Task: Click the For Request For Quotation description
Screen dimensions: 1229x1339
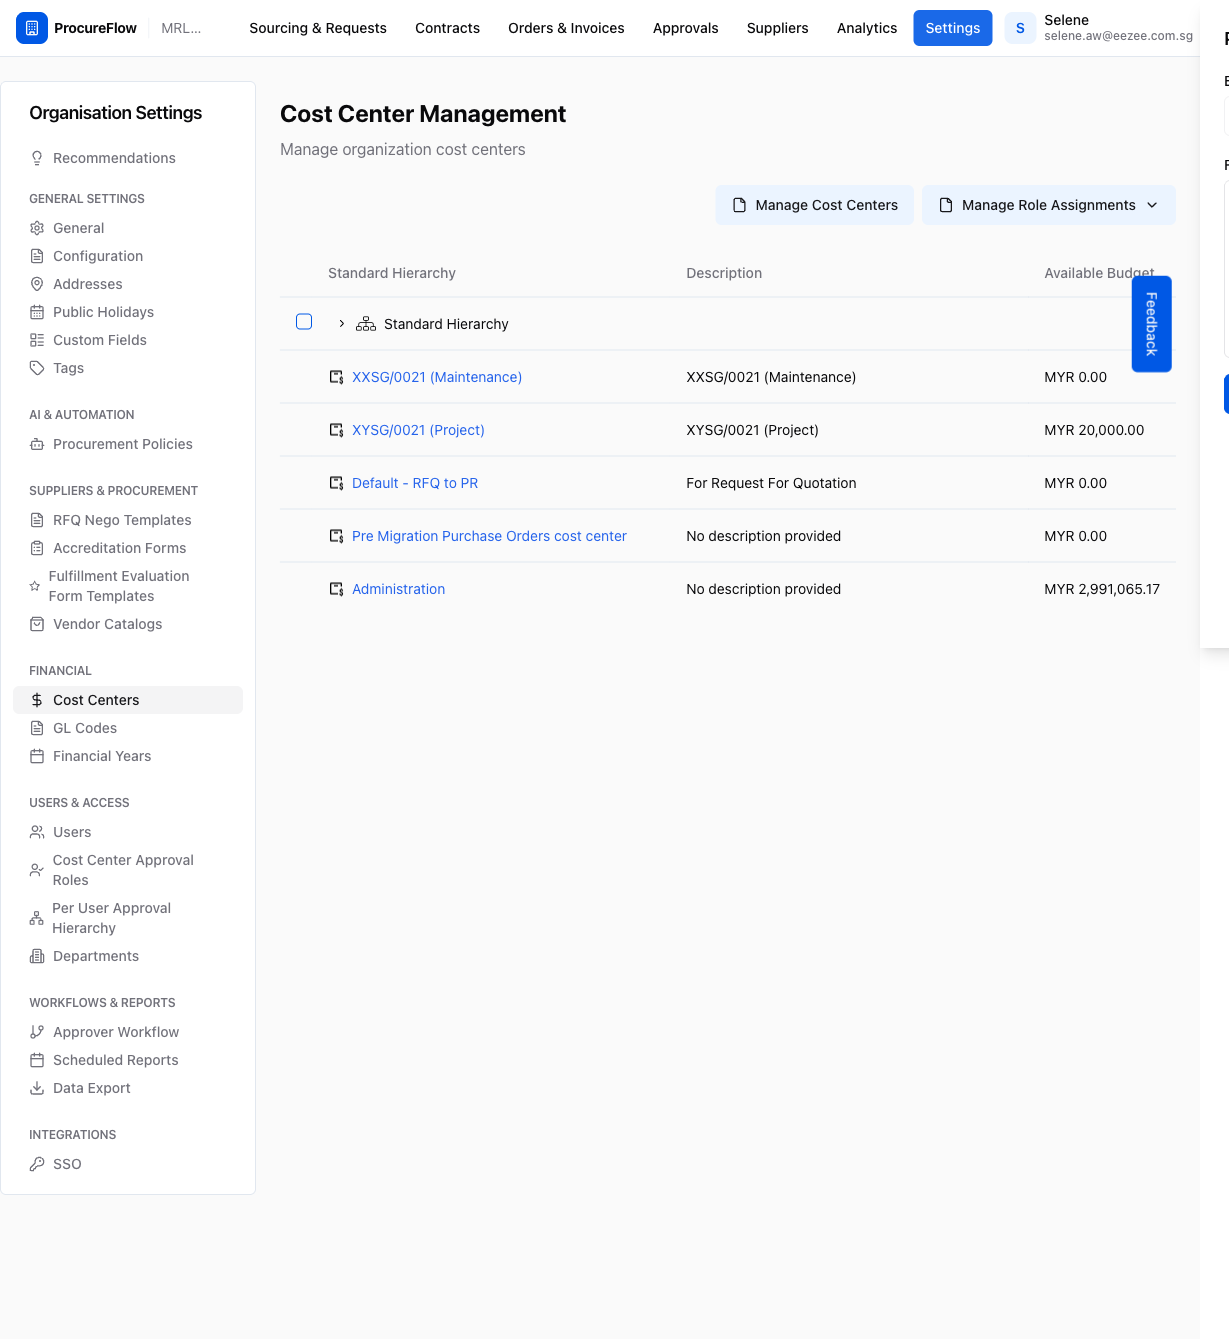Action: tap(771, 483)
